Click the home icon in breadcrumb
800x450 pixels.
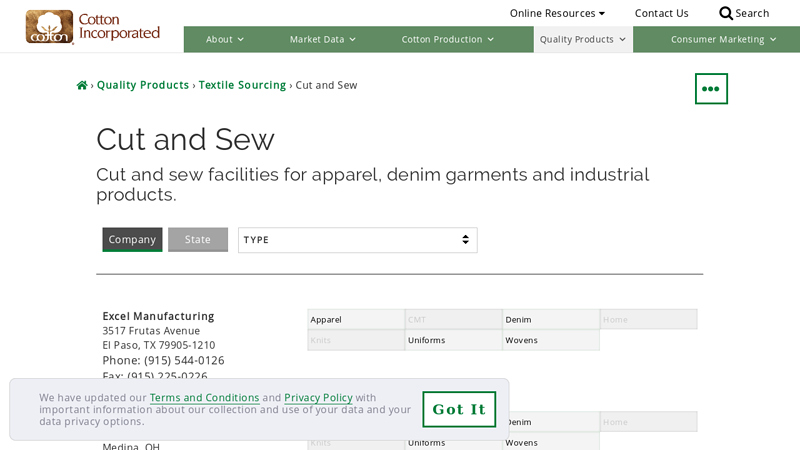coord(82,85)
